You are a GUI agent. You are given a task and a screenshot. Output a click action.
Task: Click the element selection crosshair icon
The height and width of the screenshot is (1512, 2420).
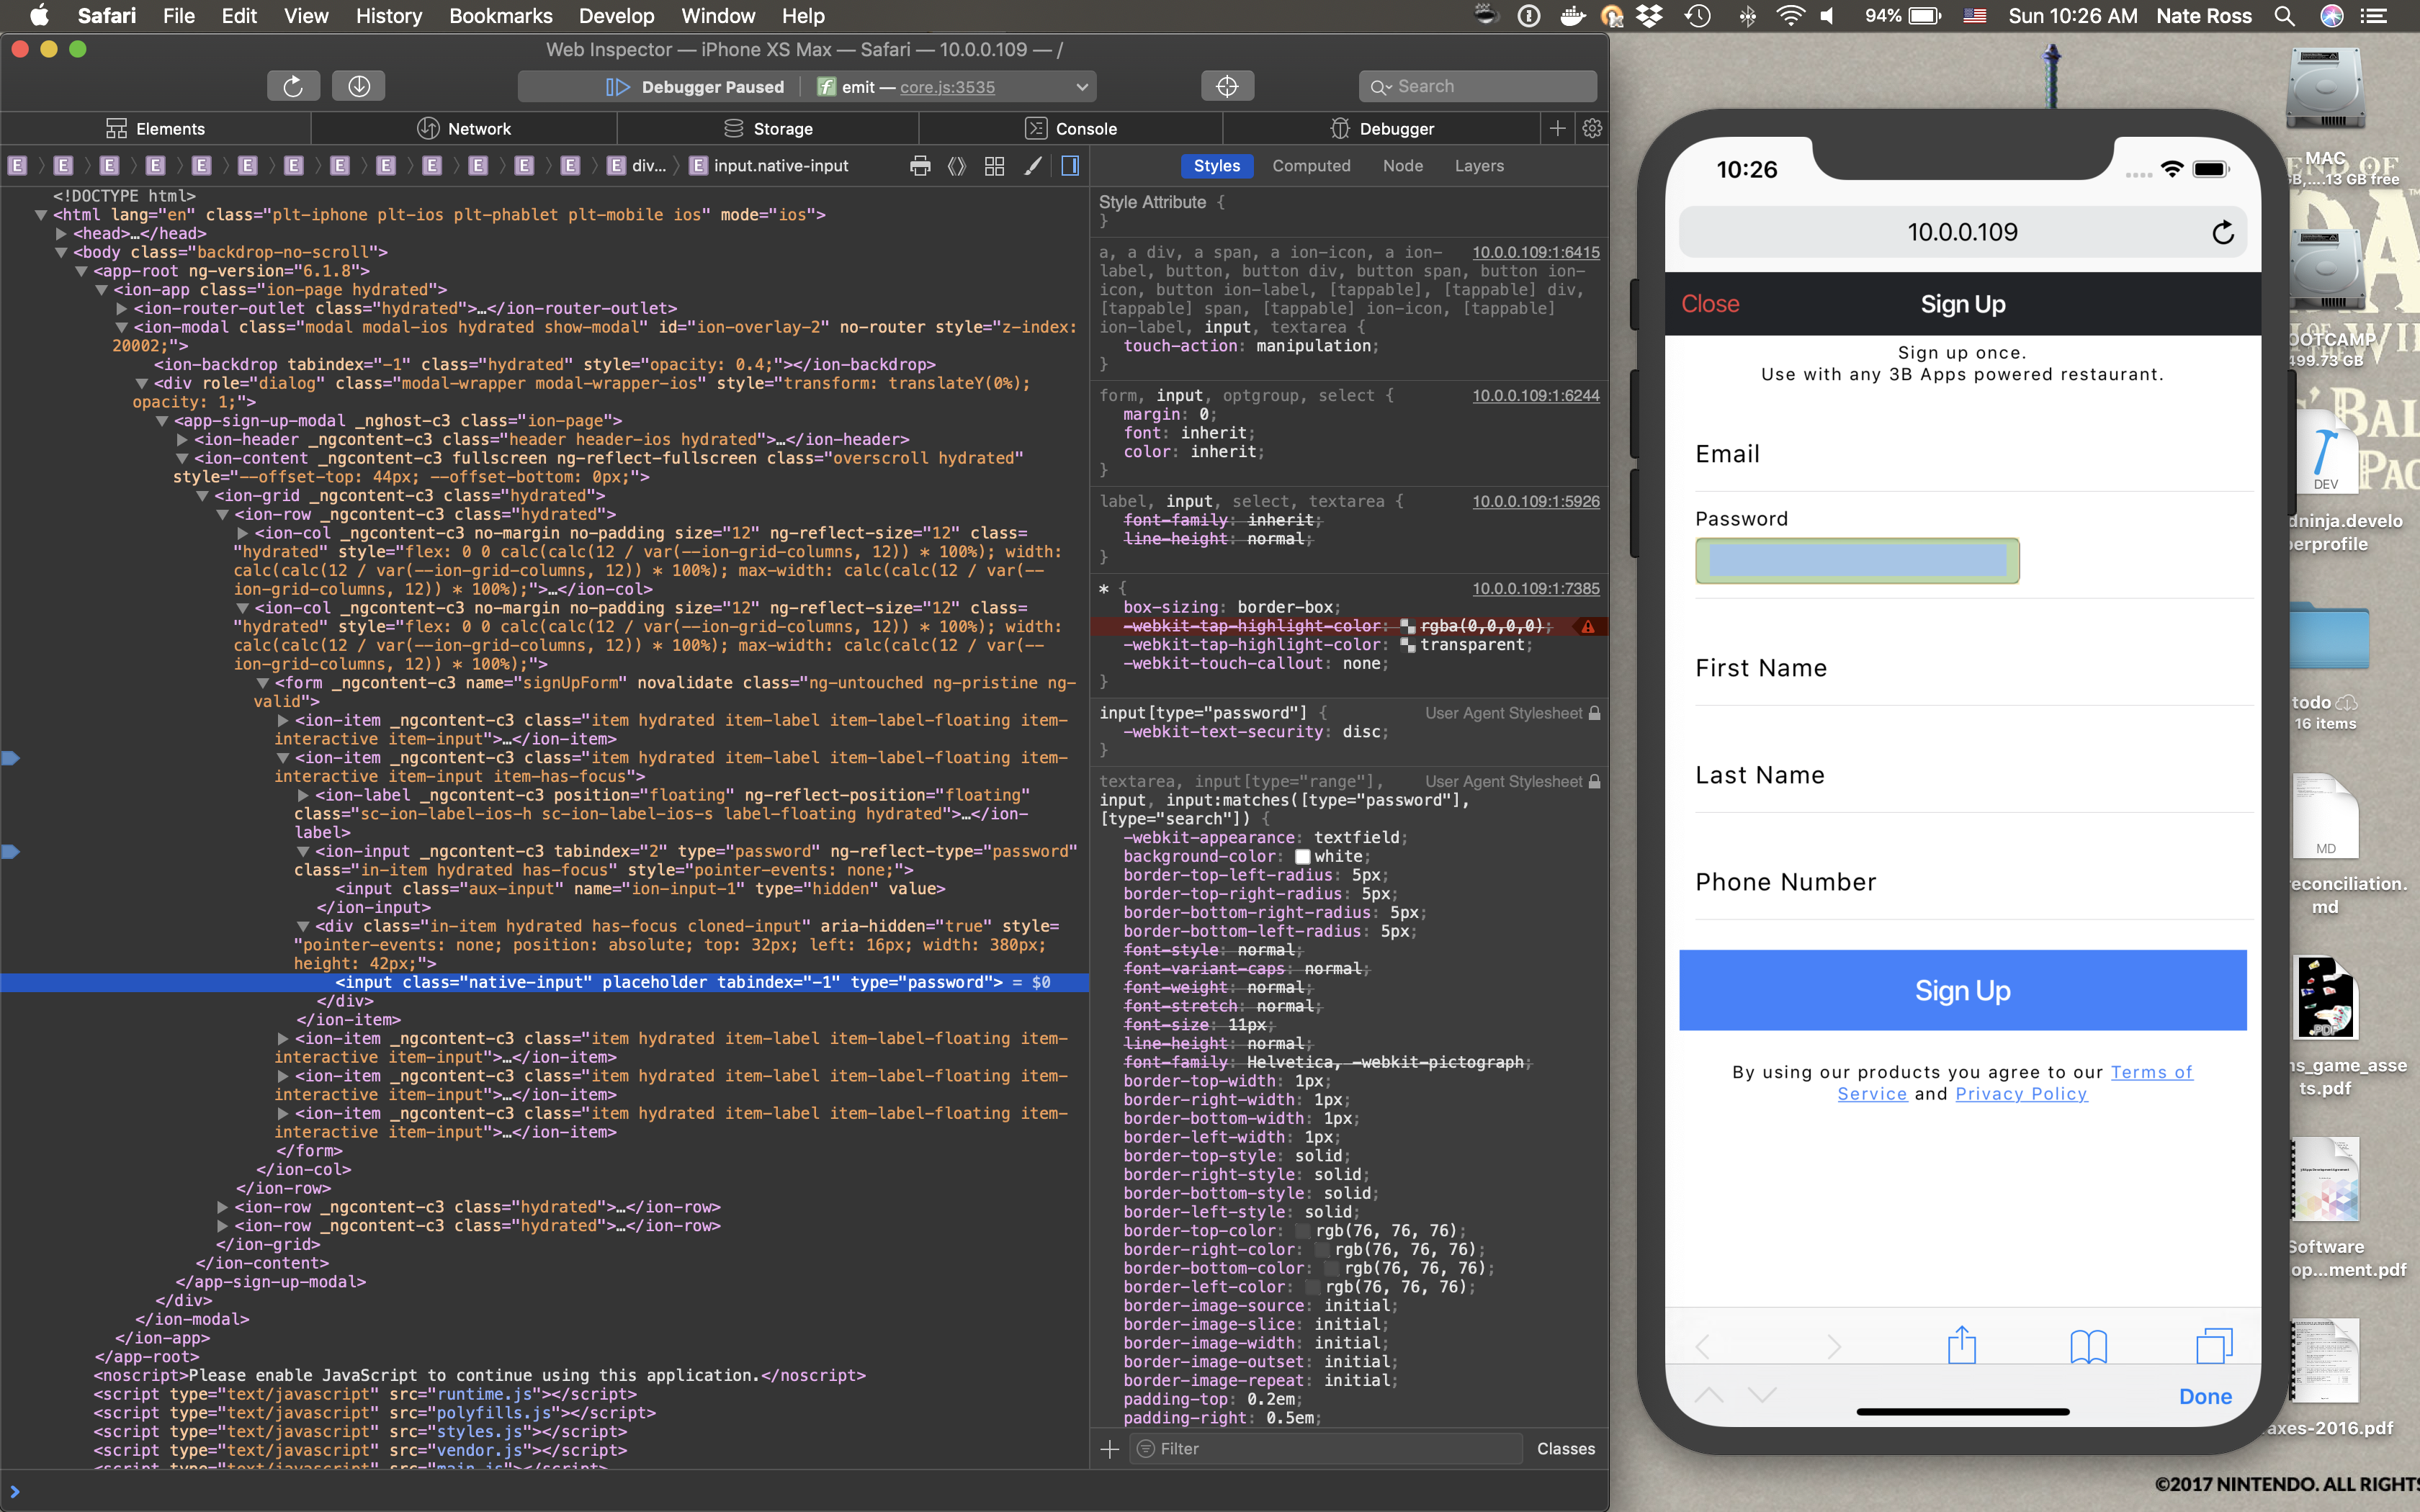(x=1227, y=87)
